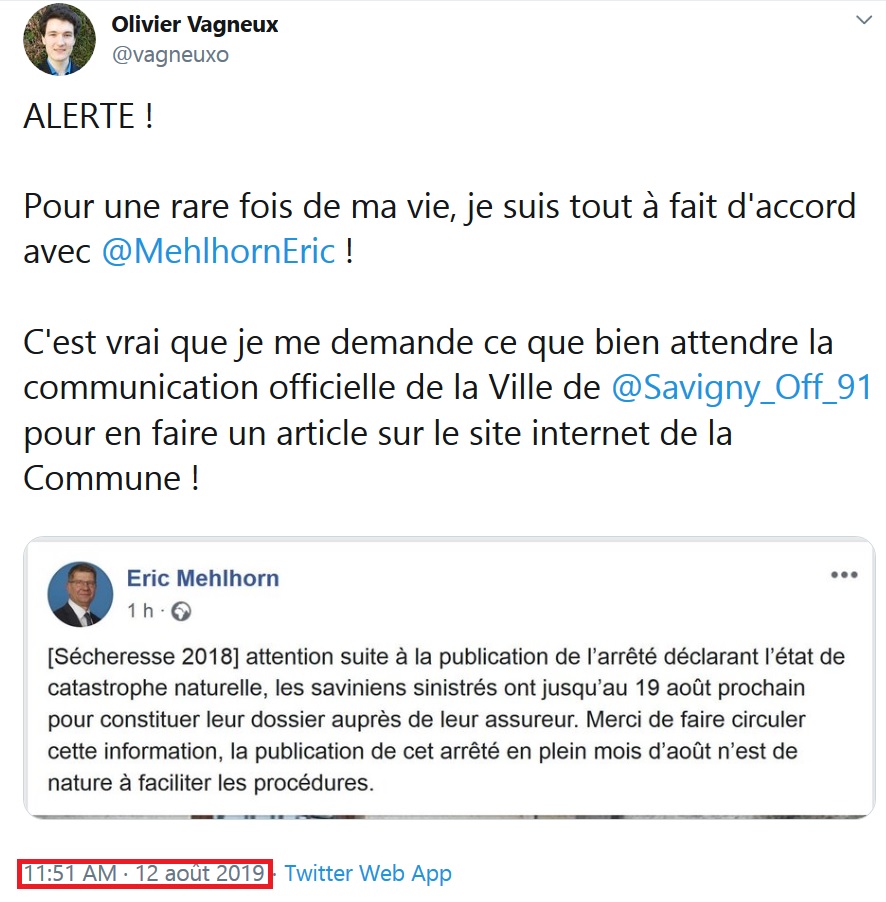Visit the @Savigny_Off_91 mention link
This screenshot has height=902, width=886.
pos(742,387)
